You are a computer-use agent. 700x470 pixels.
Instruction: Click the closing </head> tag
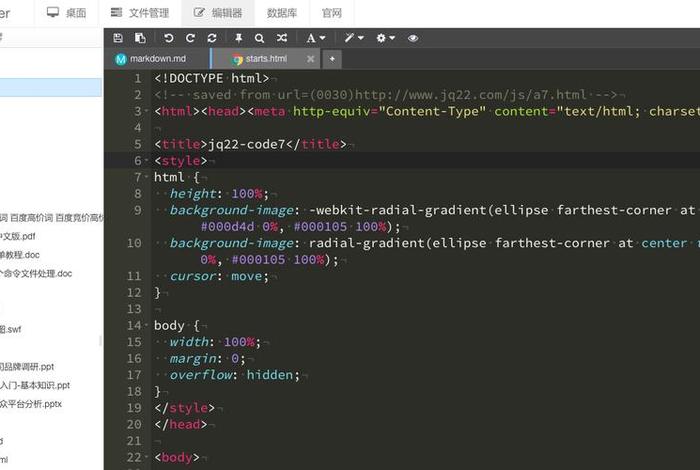pyautogui.click(x=181, y=424)
